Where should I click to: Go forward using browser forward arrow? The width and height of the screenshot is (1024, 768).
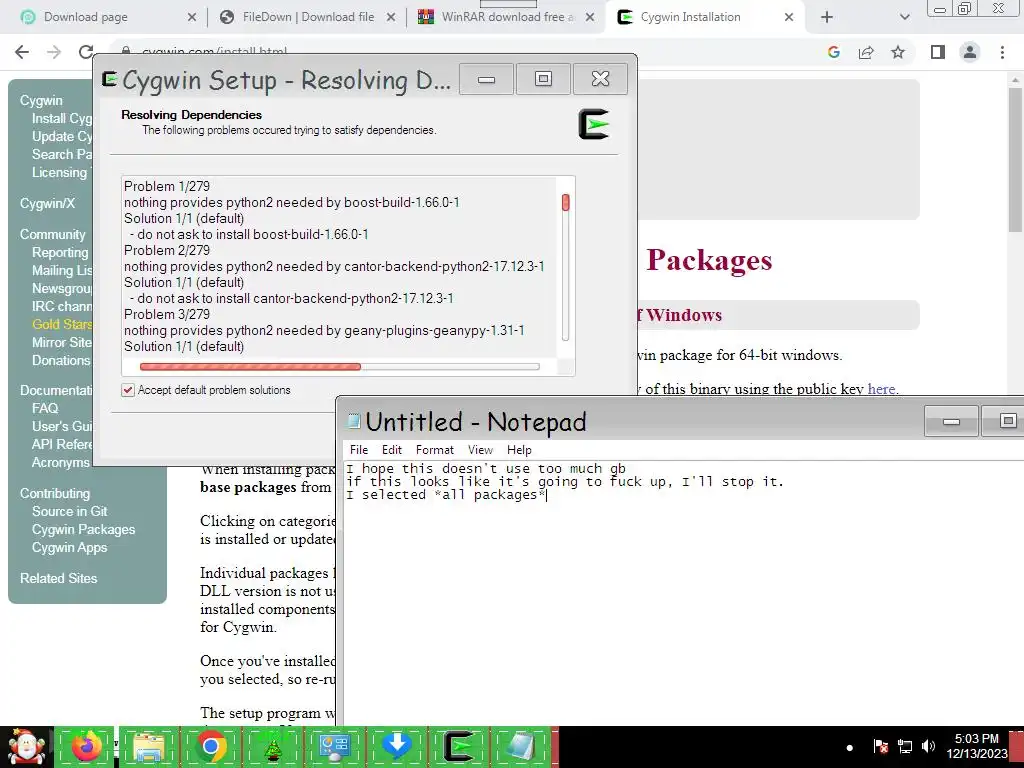(x=54, y=52)
